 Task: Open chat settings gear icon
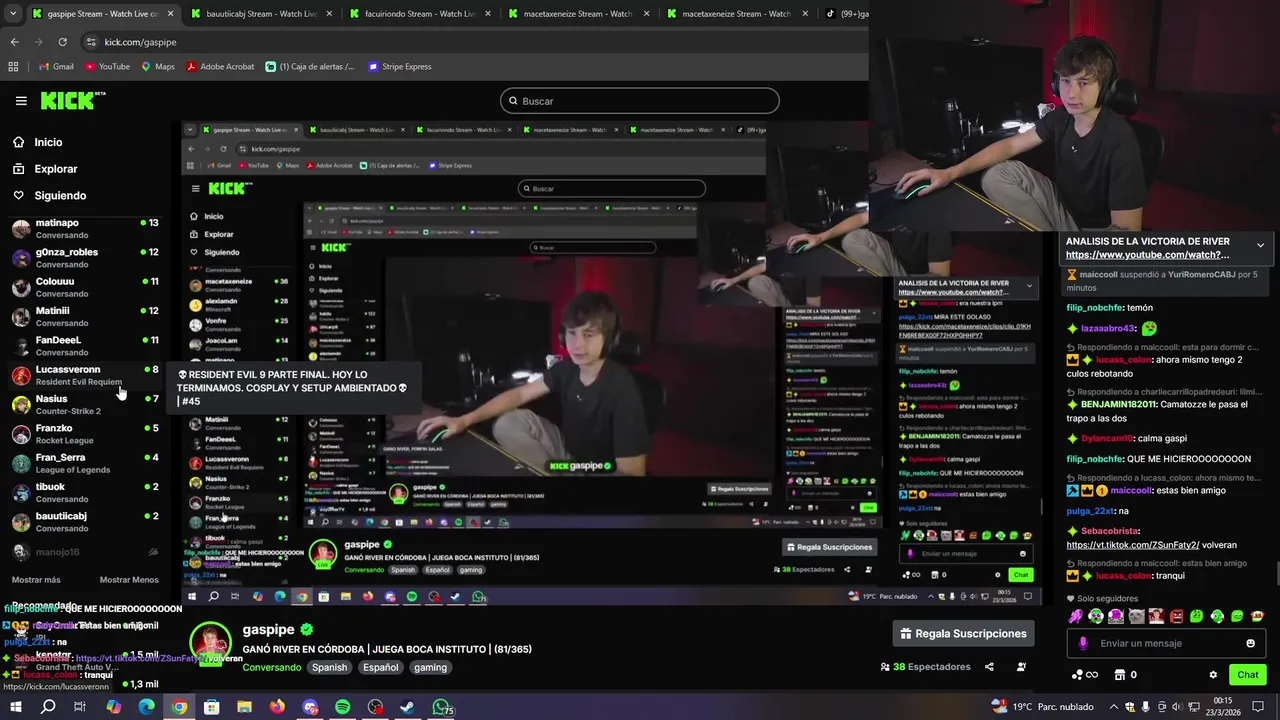(x=1213, y=675)
